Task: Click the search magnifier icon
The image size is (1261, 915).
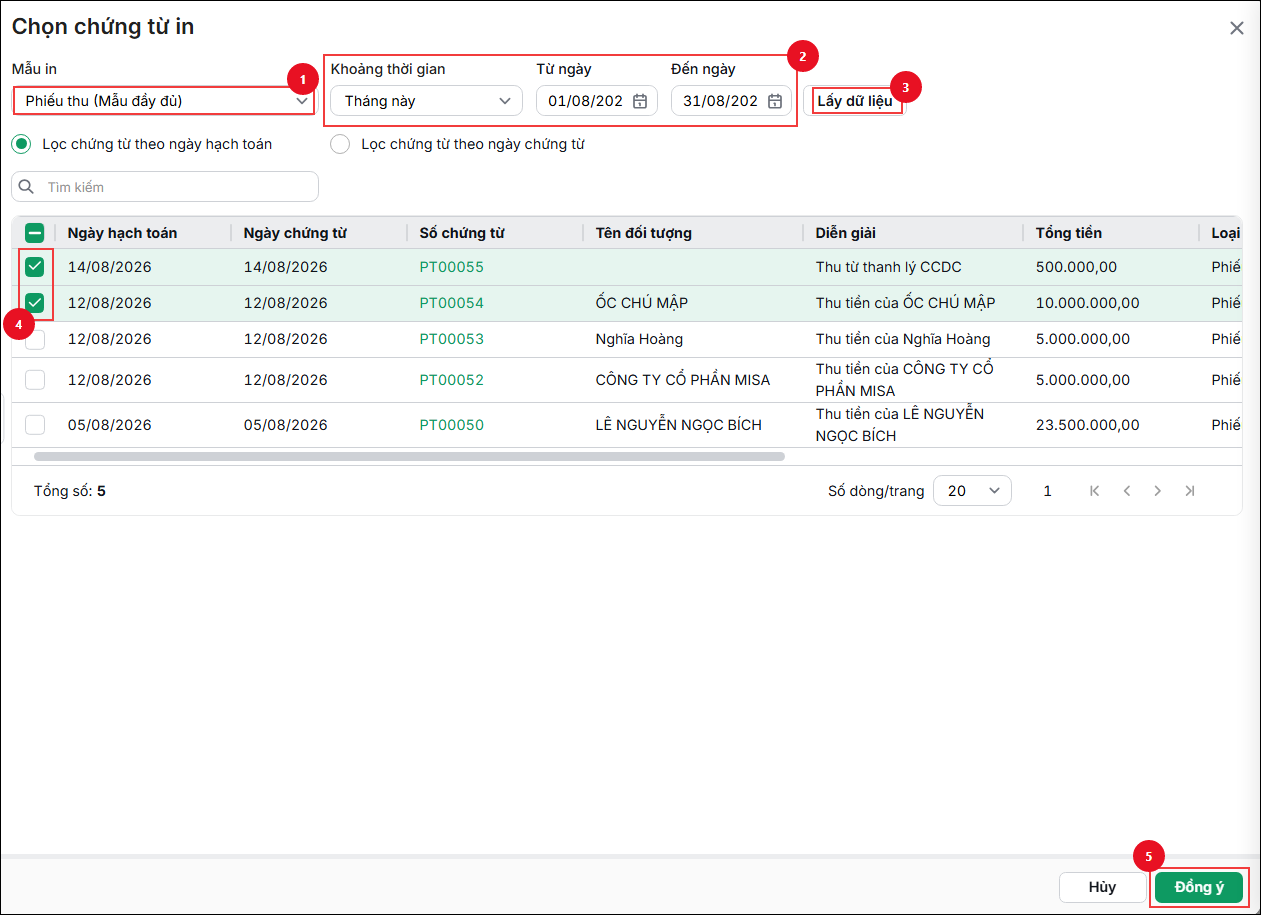Action: (27, 187)
